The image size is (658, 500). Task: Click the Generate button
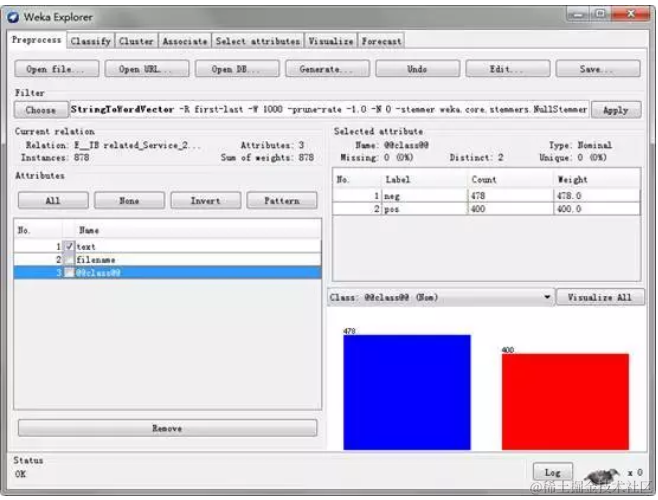pyautogui.click(x=327, y=69)
